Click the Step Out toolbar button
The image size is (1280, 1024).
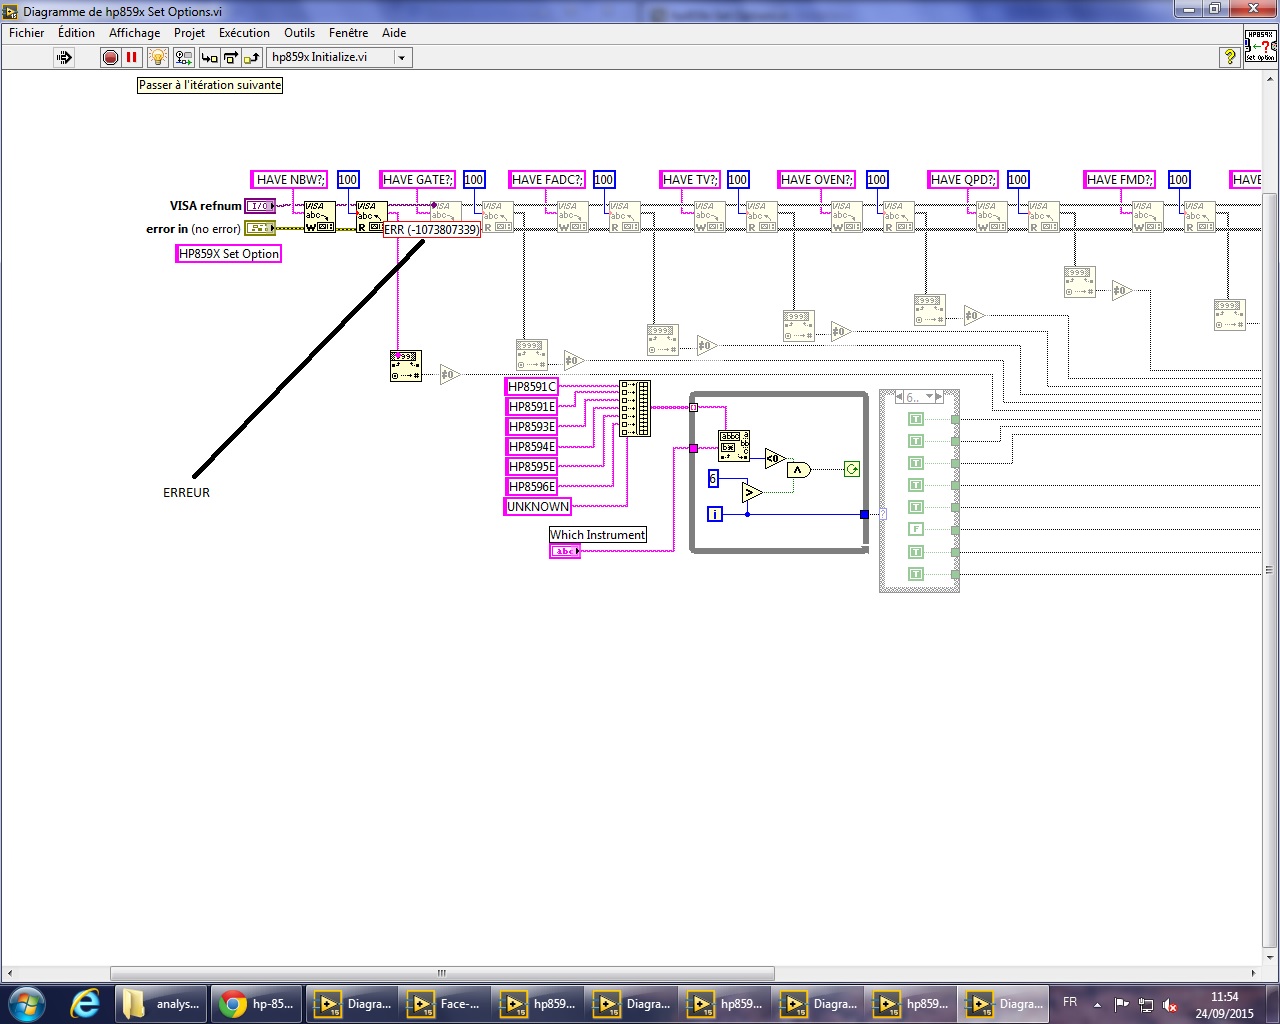point(251,57)
